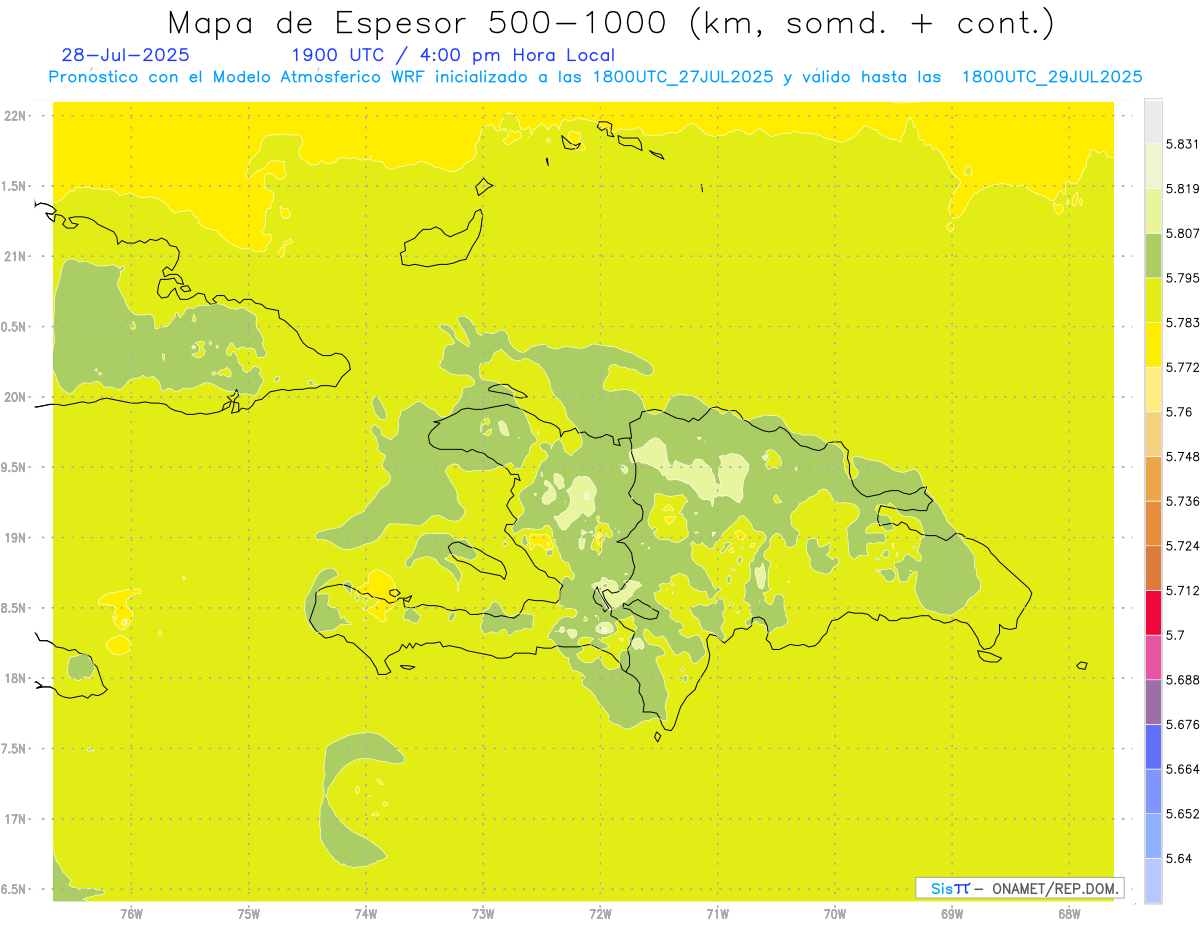1200x927 pixels.
Task: Click the "69W" longitude label
Action: (x=952, y=915)
